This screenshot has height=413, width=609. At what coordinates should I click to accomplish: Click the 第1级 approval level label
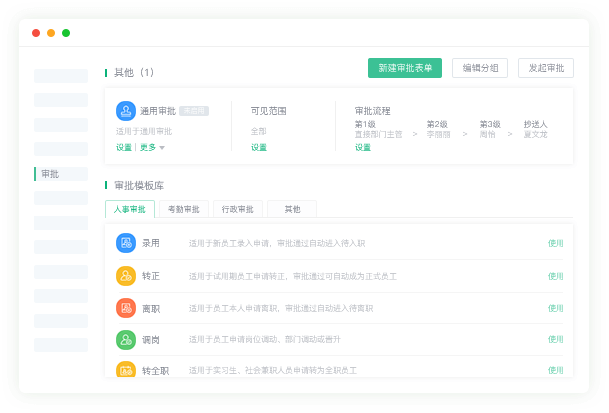[365, 124]
